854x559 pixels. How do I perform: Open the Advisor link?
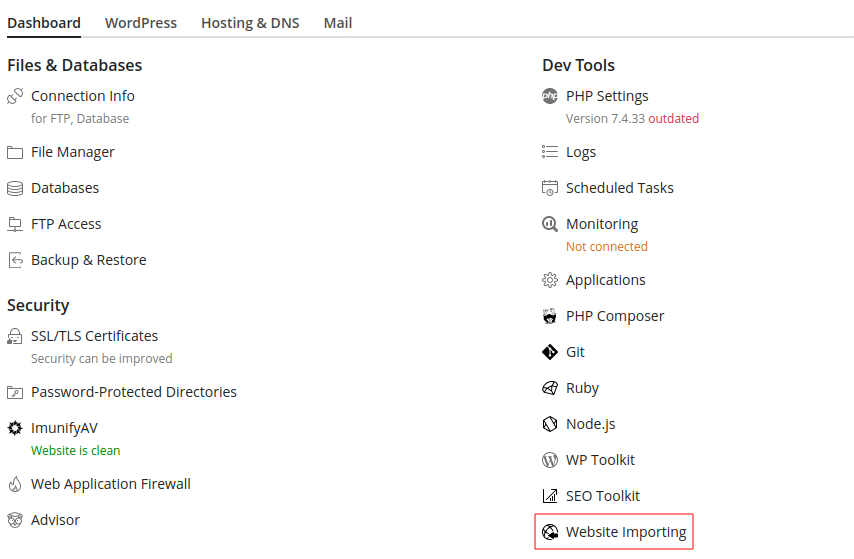click(55, 520)
